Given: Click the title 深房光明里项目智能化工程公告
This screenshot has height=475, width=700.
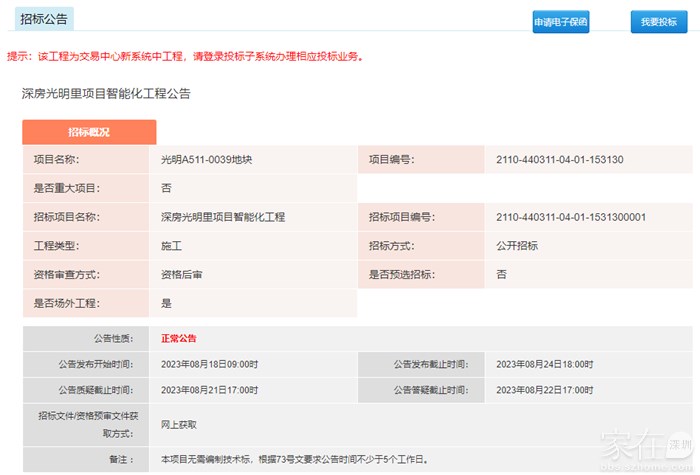Looking at the screenshot, I should pos(106,93).
